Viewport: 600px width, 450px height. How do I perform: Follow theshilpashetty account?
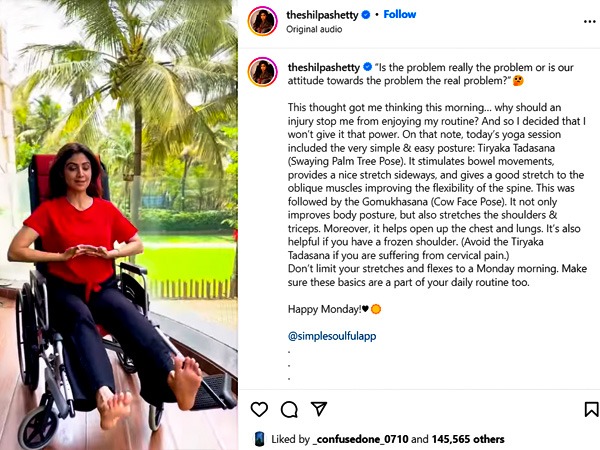[399, 15]
